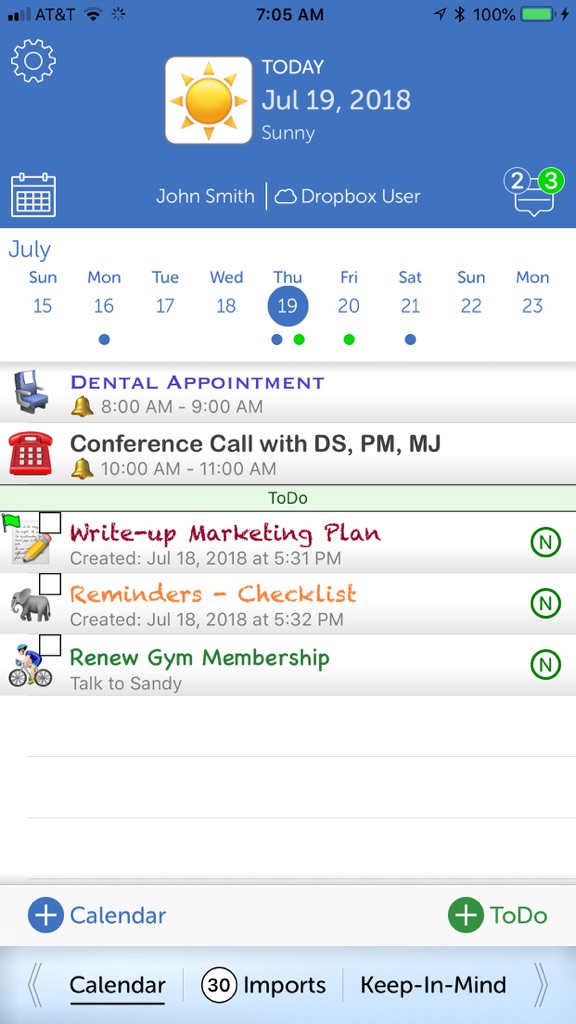This screenshot has width=576, height=1024.
Task: Tap the sunny weather icon
Action: pos(209,101)
